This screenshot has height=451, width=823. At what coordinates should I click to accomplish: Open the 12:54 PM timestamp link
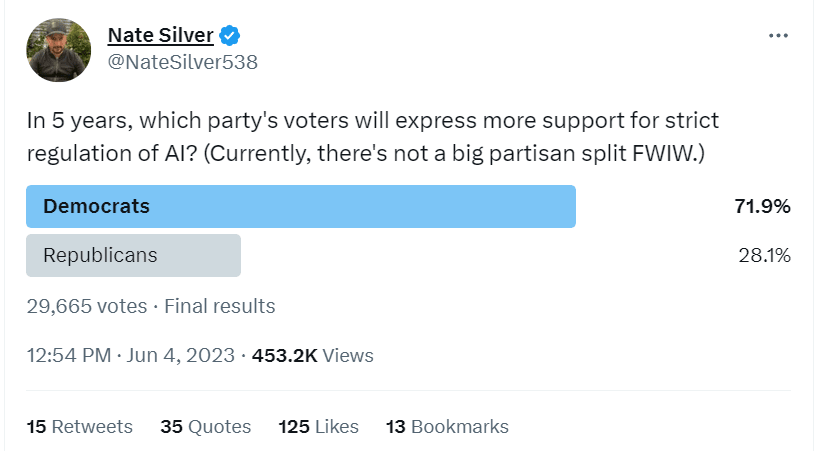pos(68,355)
